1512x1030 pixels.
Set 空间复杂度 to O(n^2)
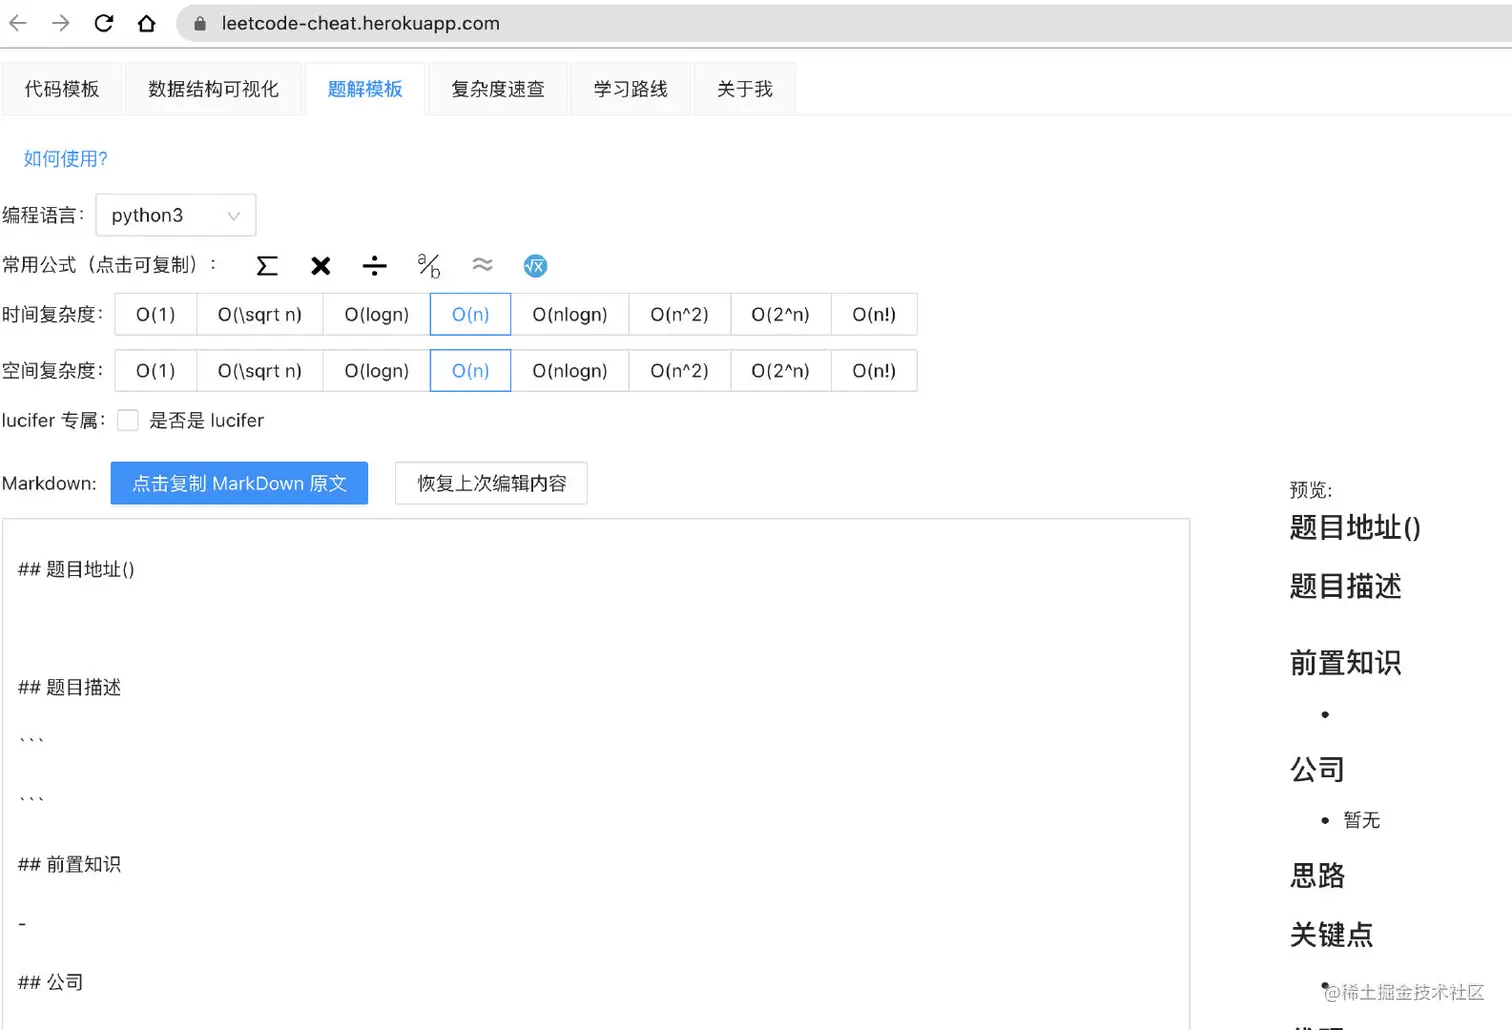click(x=680, y=371)
